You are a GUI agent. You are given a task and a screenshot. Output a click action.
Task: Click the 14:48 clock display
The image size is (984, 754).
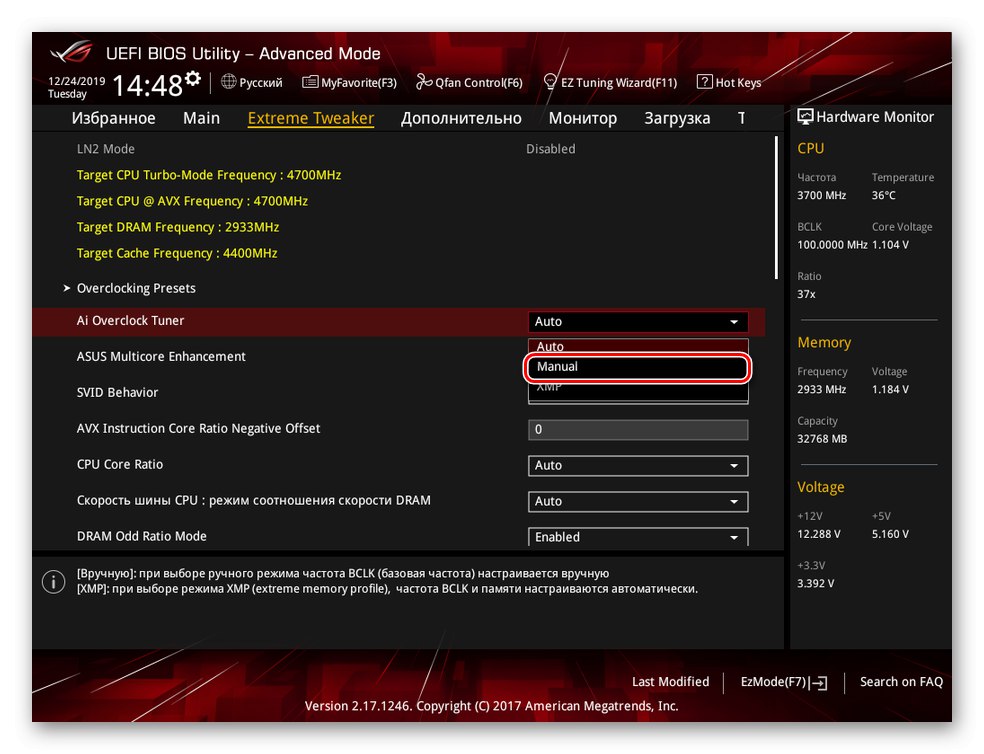pos(147,85)
